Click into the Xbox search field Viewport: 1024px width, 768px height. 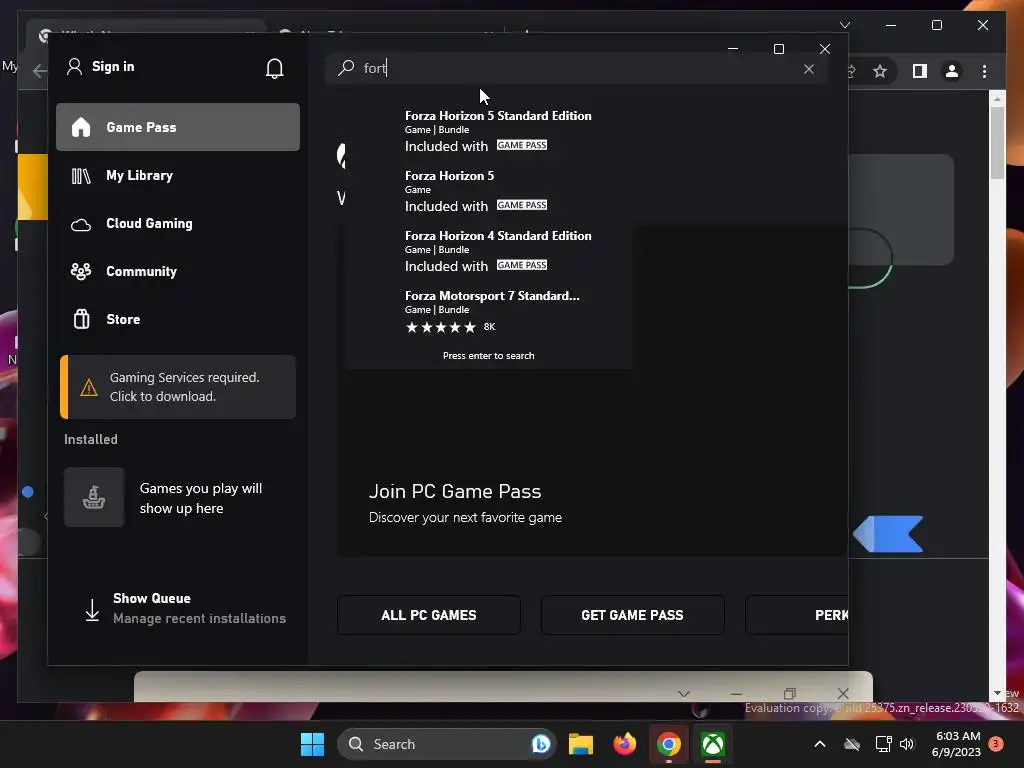coord(578,68)
